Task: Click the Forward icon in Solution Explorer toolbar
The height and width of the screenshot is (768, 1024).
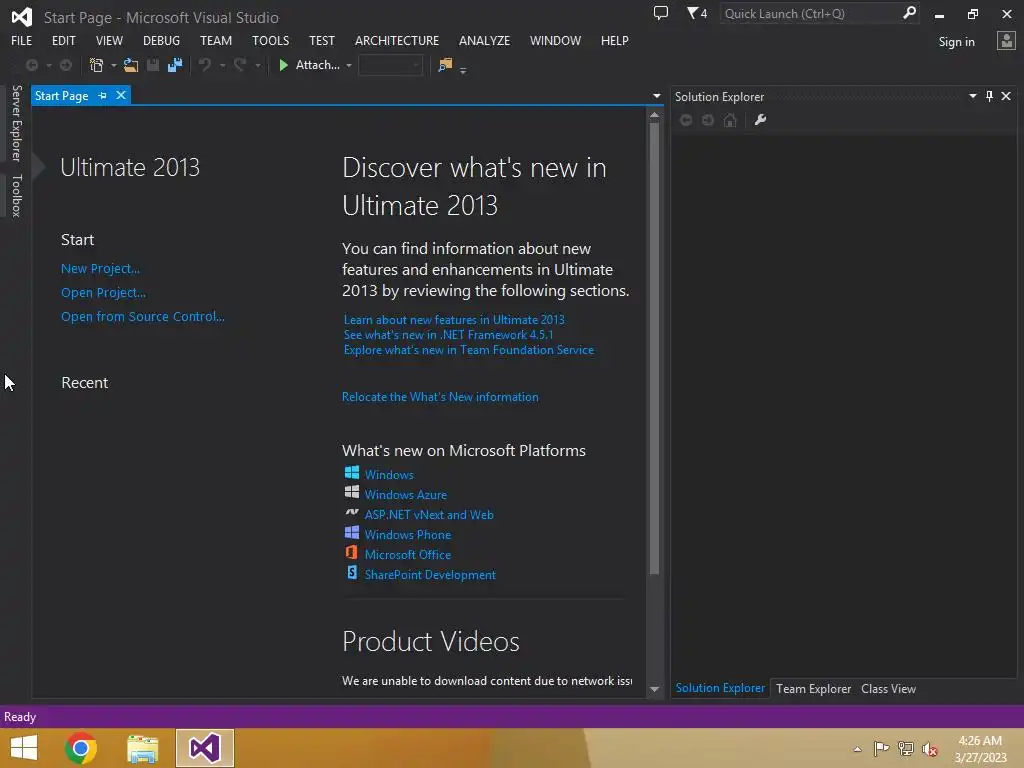Action: point(708,120)
